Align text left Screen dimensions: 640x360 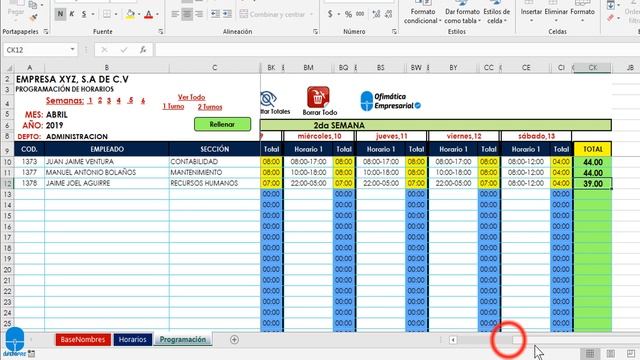pos(175,14)
